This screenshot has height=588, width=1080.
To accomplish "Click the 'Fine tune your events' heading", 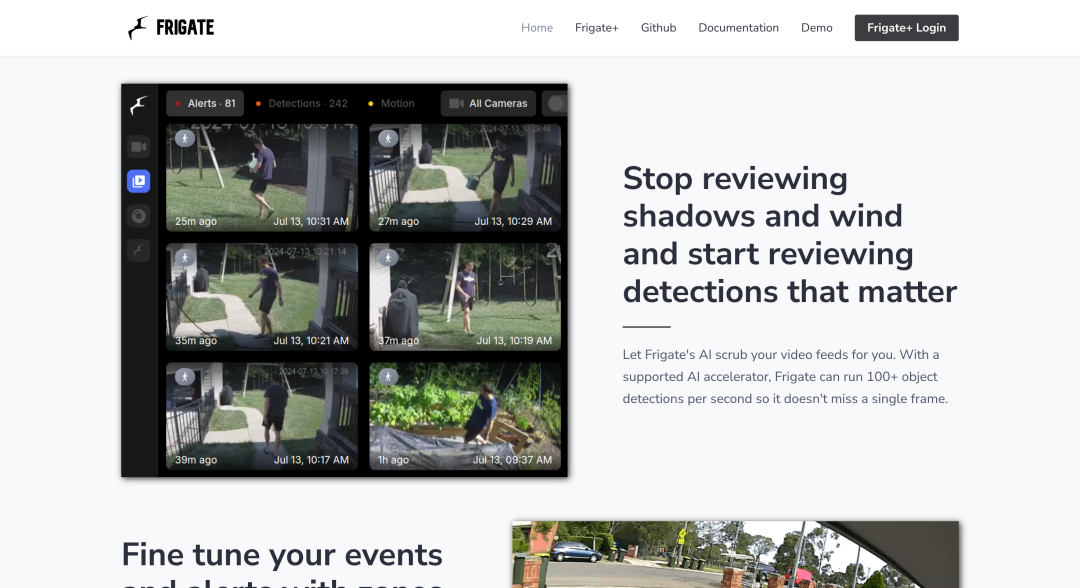I will pyautogui.click(x=282, y=563).
